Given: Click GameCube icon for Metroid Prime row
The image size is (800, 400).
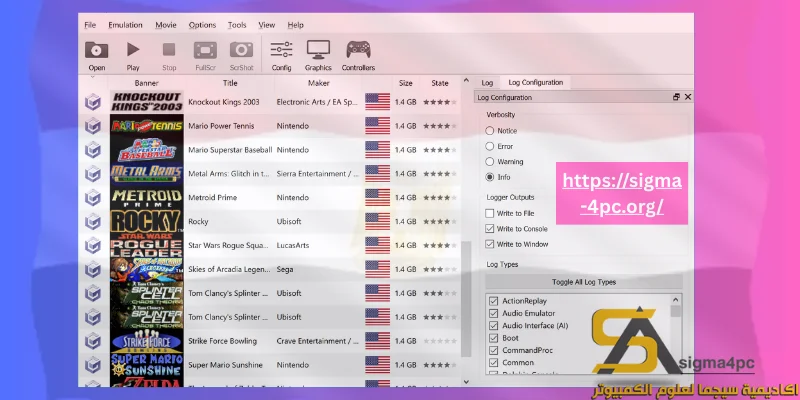Looking at the screenshot, I should (92, 197).
